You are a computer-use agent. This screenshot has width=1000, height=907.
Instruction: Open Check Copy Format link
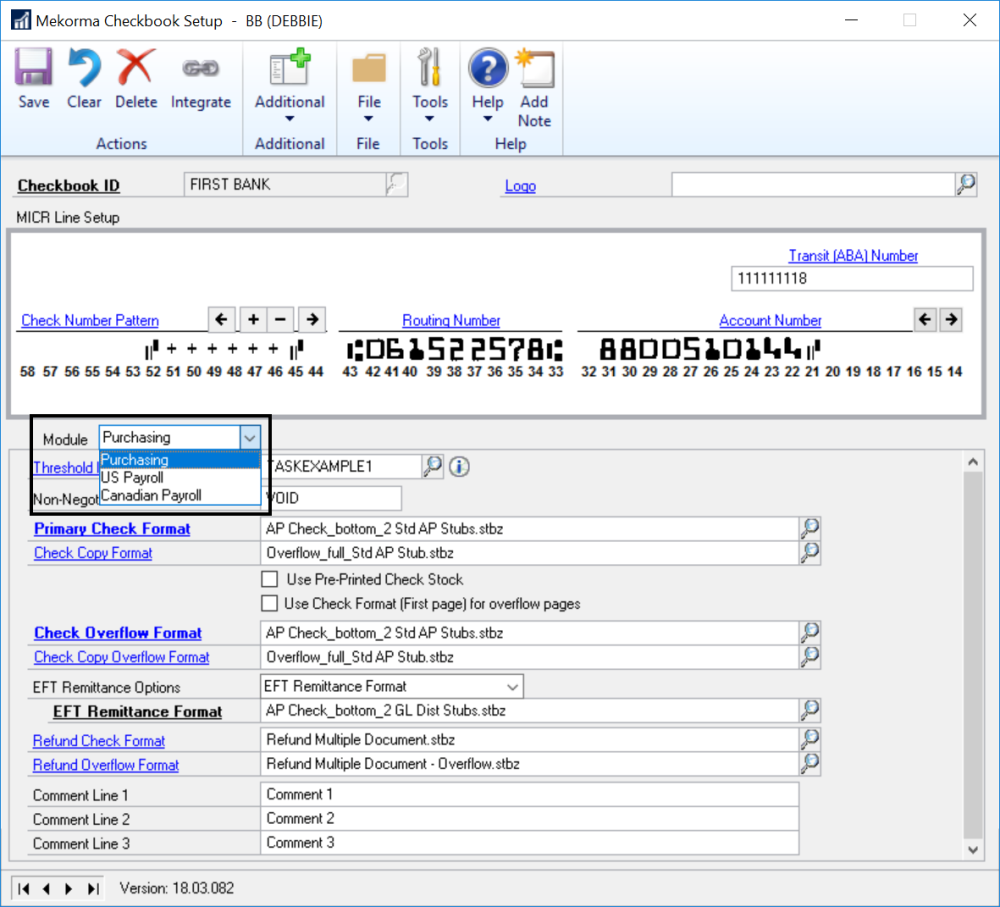93,553
